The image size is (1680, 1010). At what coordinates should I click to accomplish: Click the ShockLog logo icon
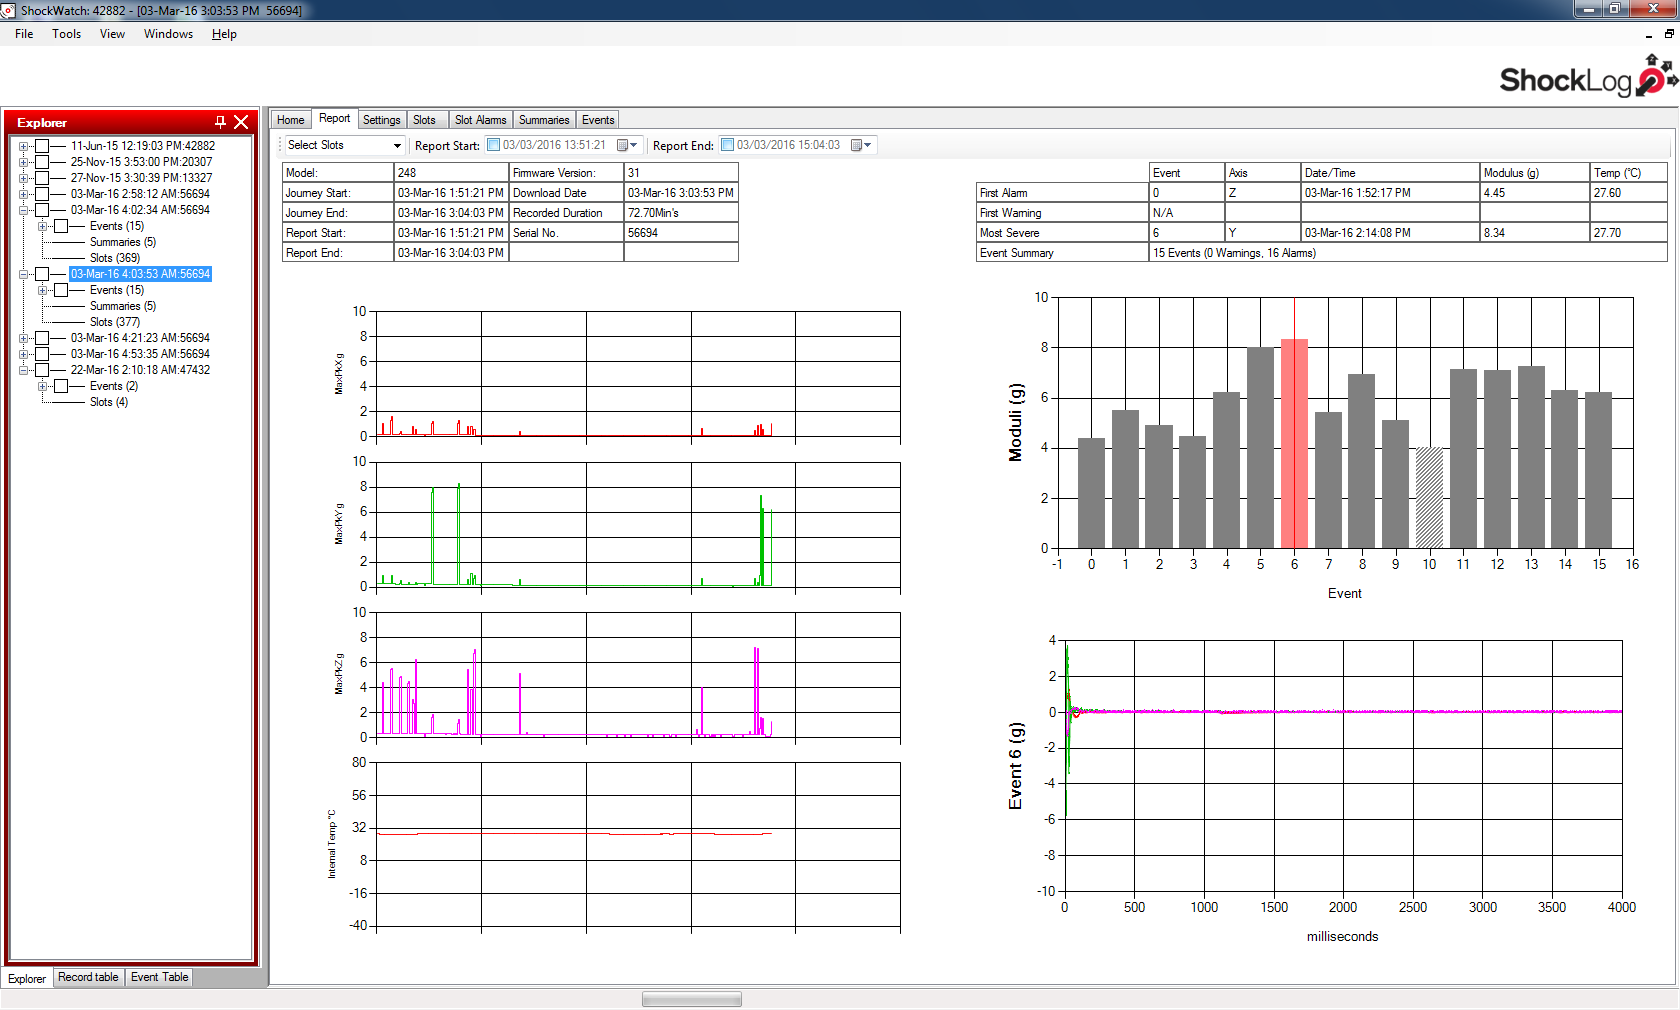point(1655,77)
